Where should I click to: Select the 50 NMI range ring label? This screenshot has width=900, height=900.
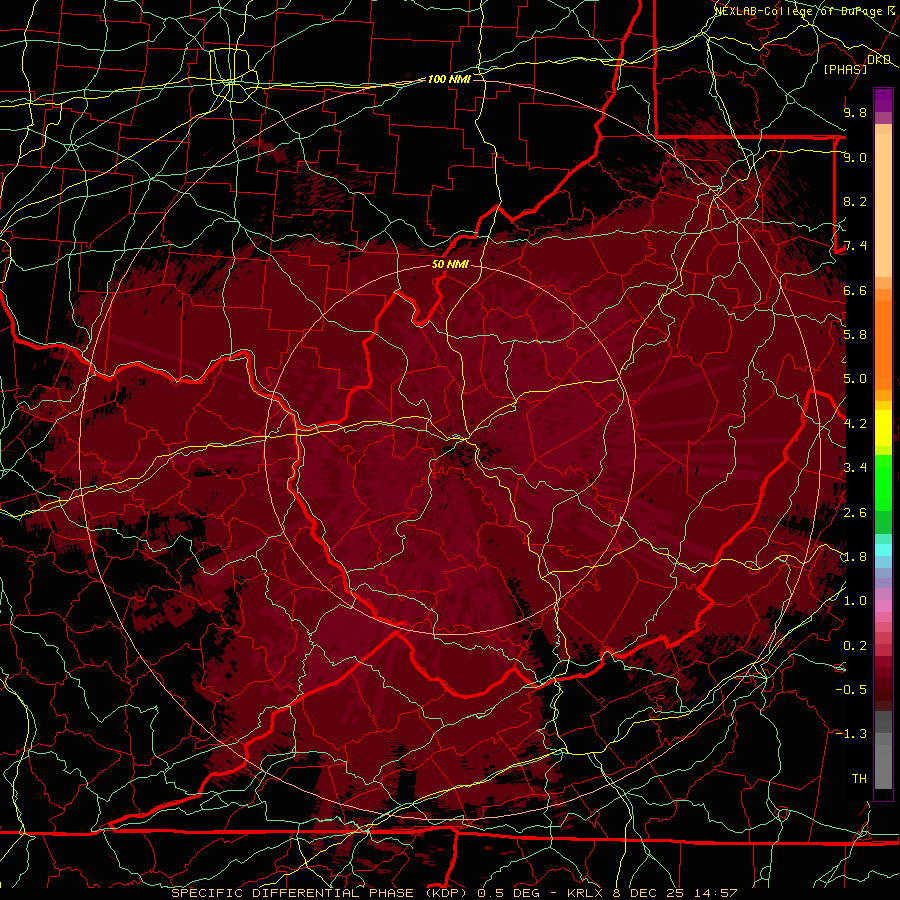450,264
